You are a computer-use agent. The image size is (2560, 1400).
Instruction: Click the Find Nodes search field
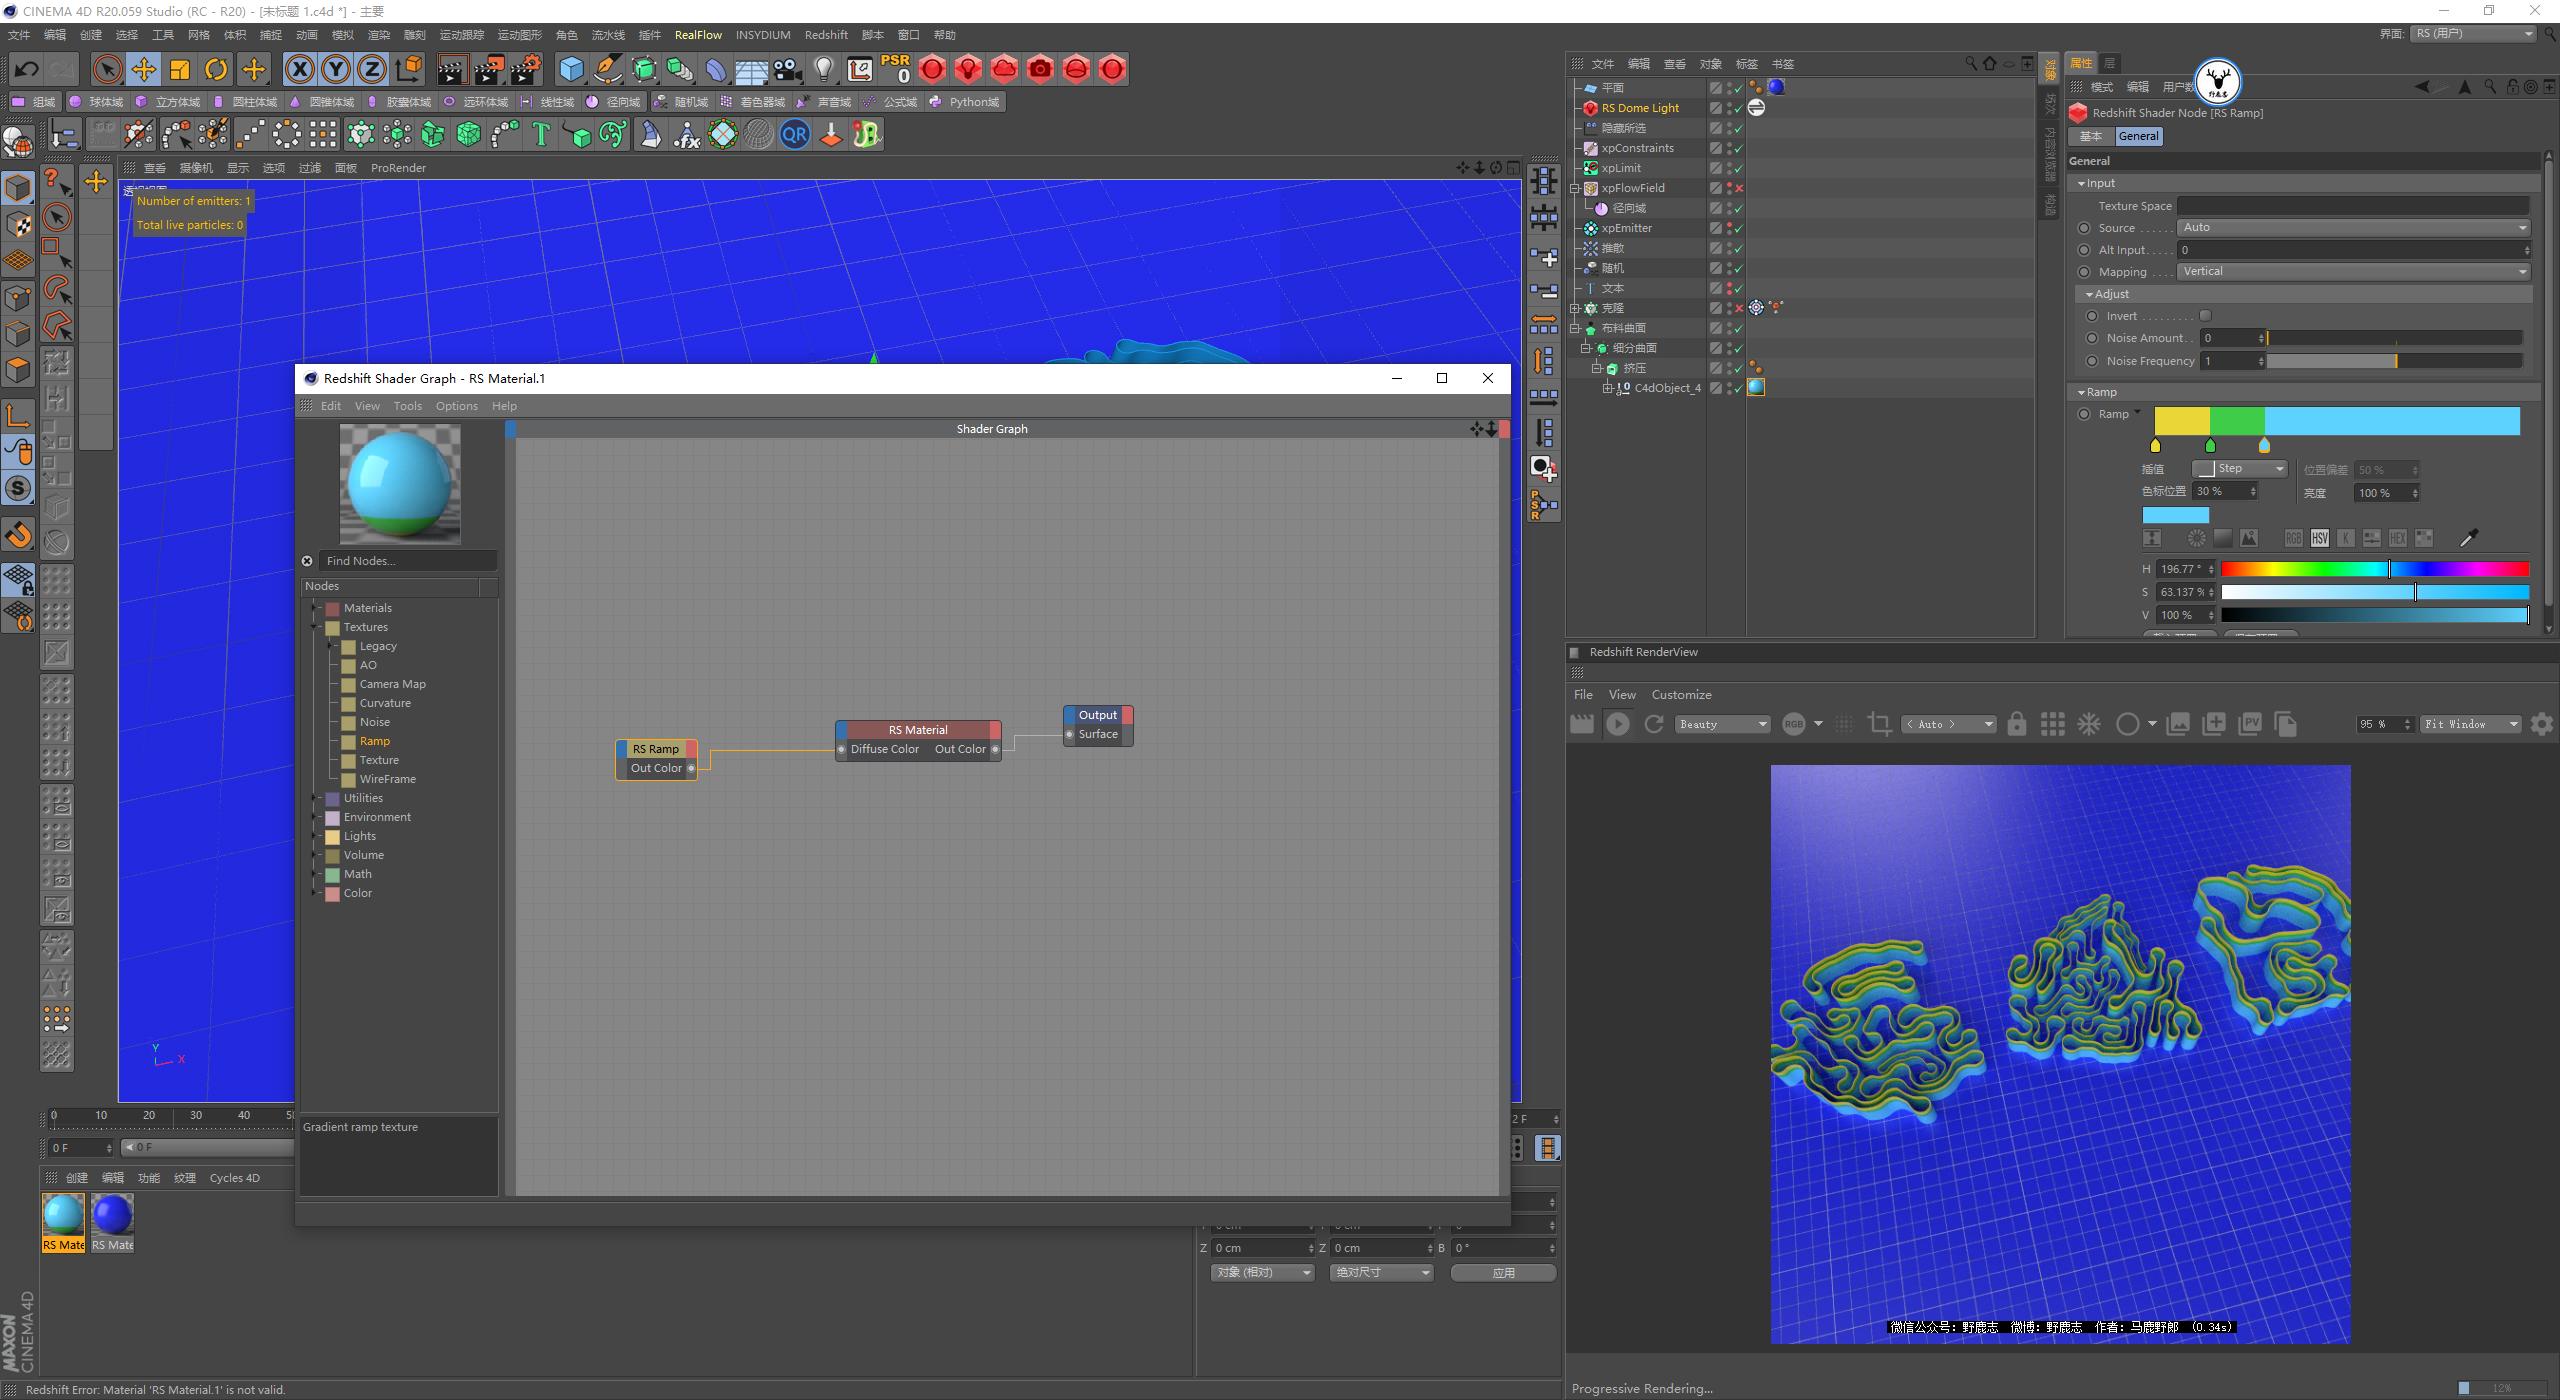405,560
